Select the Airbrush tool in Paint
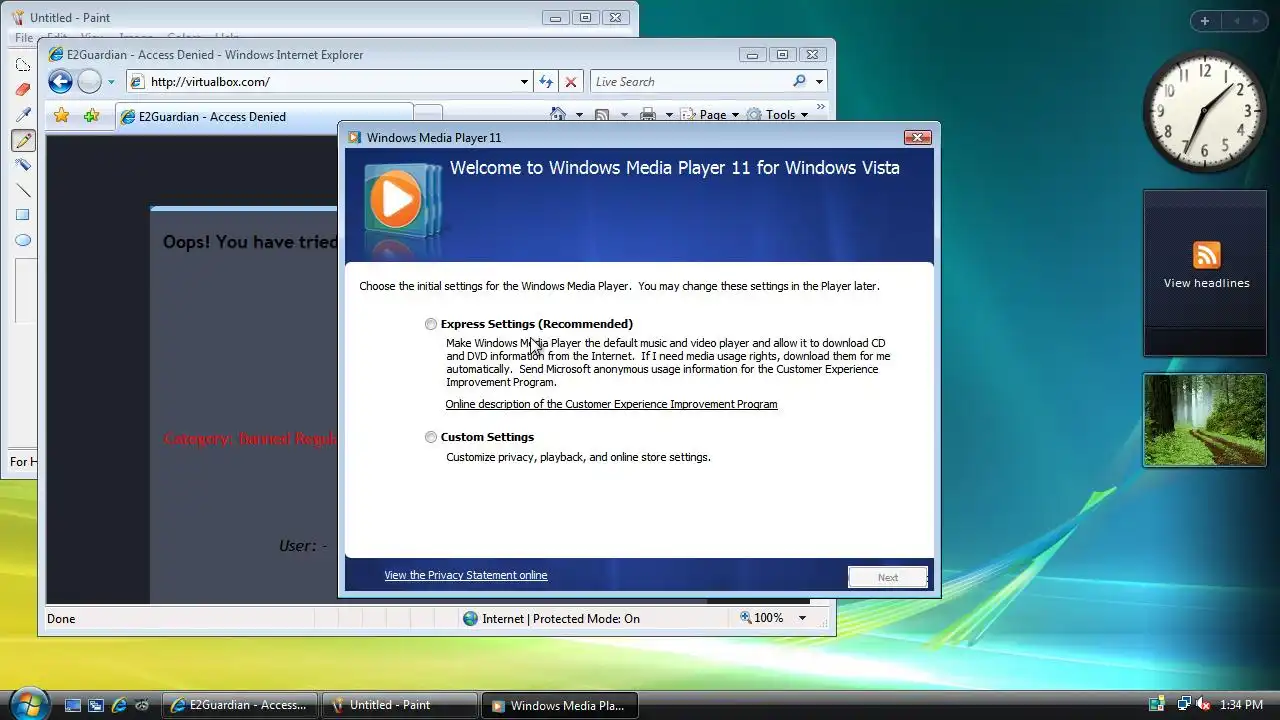The height and width of the screenshot is (720, 1280). click(23, 165)
